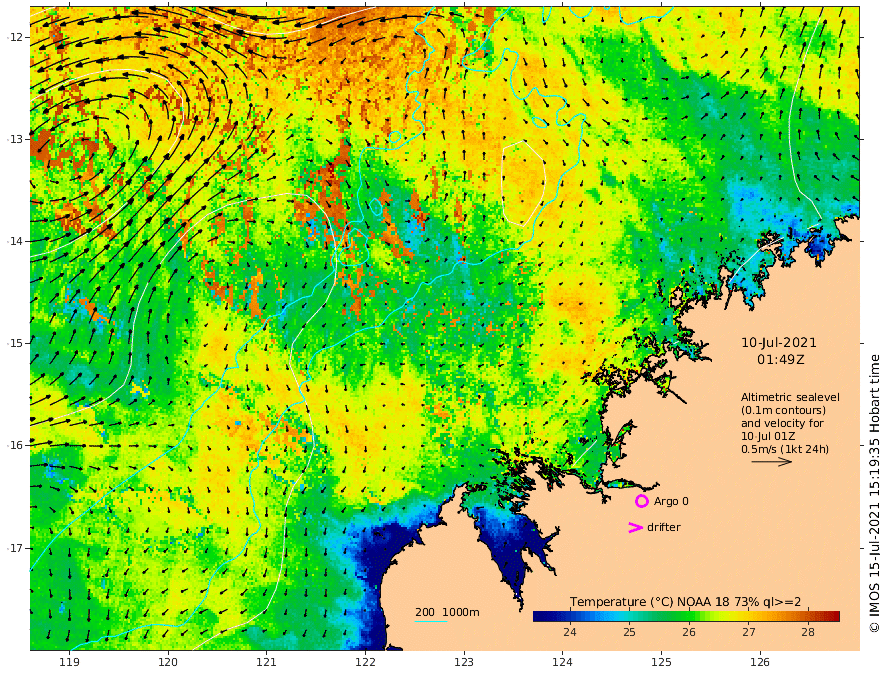This screenshot has width=880, height=680.
Task: Click the 'drifter' legend label
Action: [664, 527]
